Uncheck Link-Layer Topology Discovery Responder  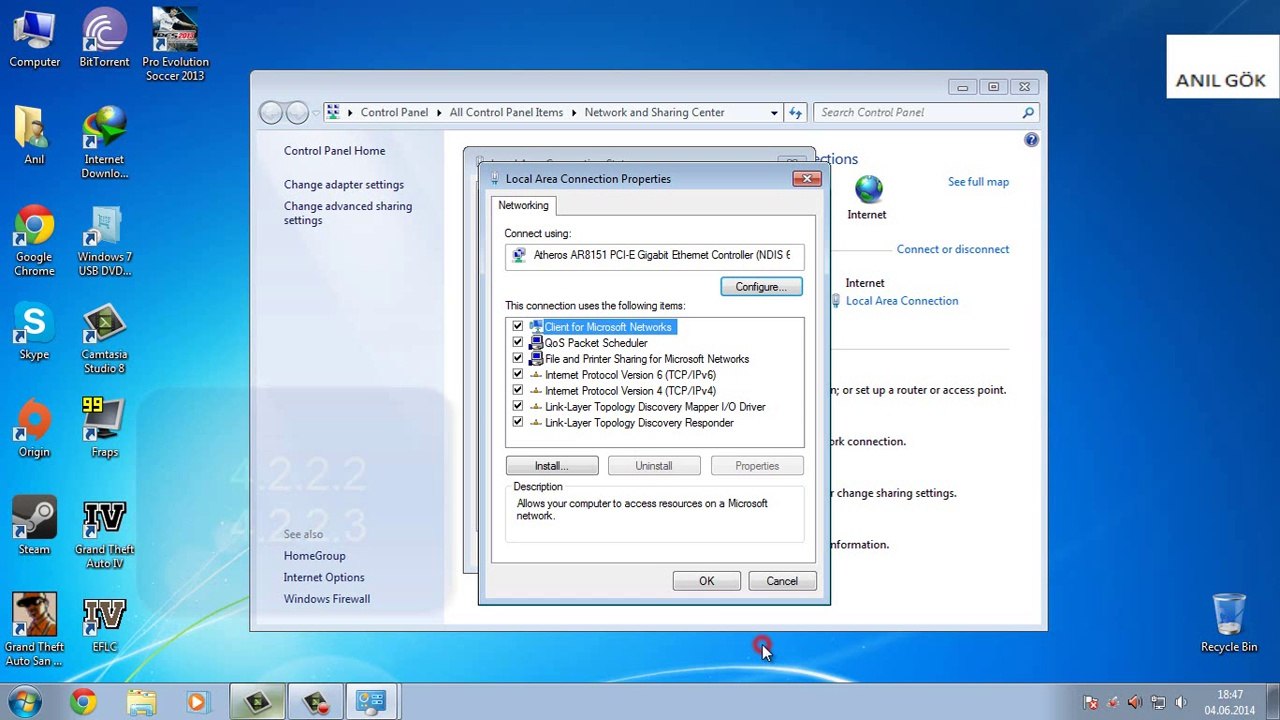(517, 423)
